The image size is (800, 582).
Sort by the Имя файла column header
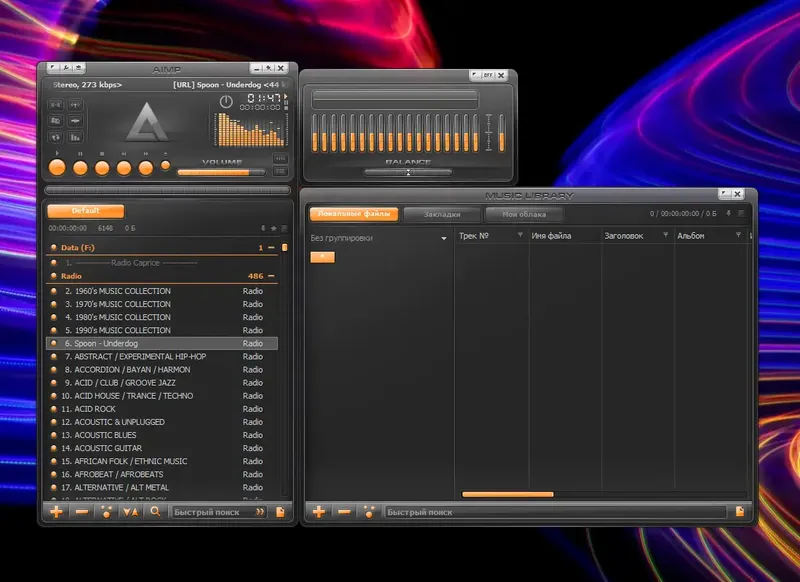[565, 236]
